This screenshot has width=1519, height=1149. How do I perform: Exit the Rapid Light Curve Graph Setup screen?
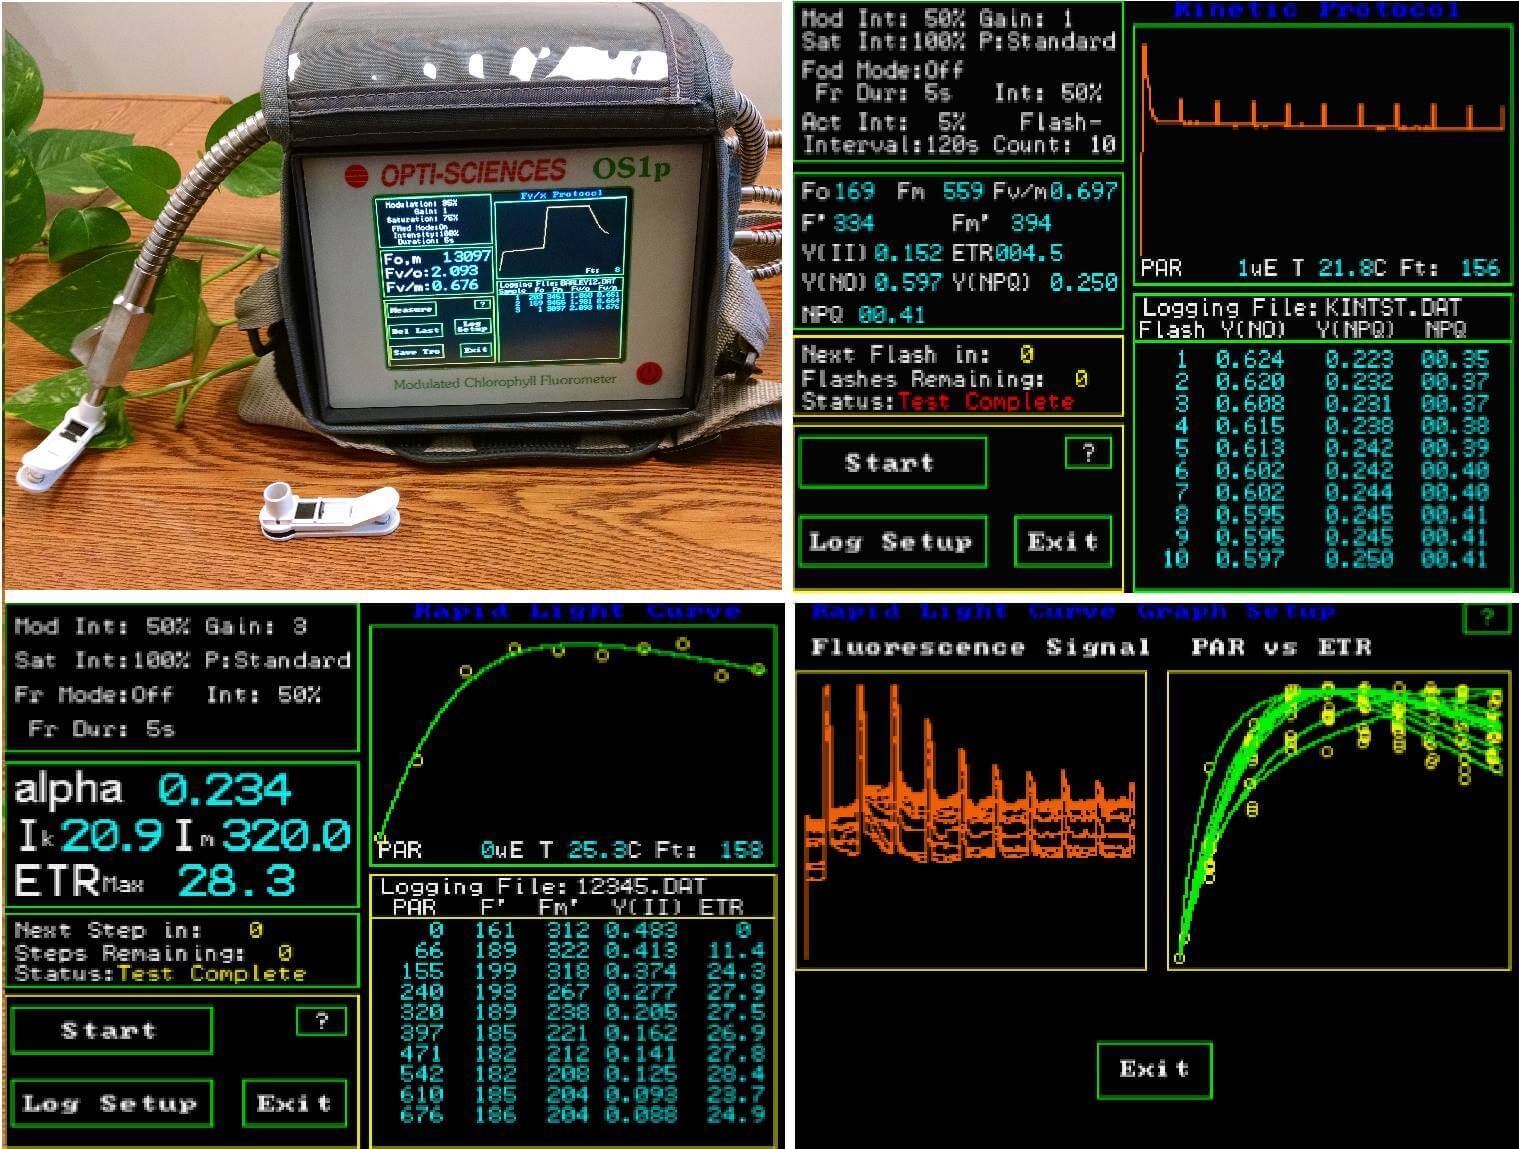(1154, 1070)
